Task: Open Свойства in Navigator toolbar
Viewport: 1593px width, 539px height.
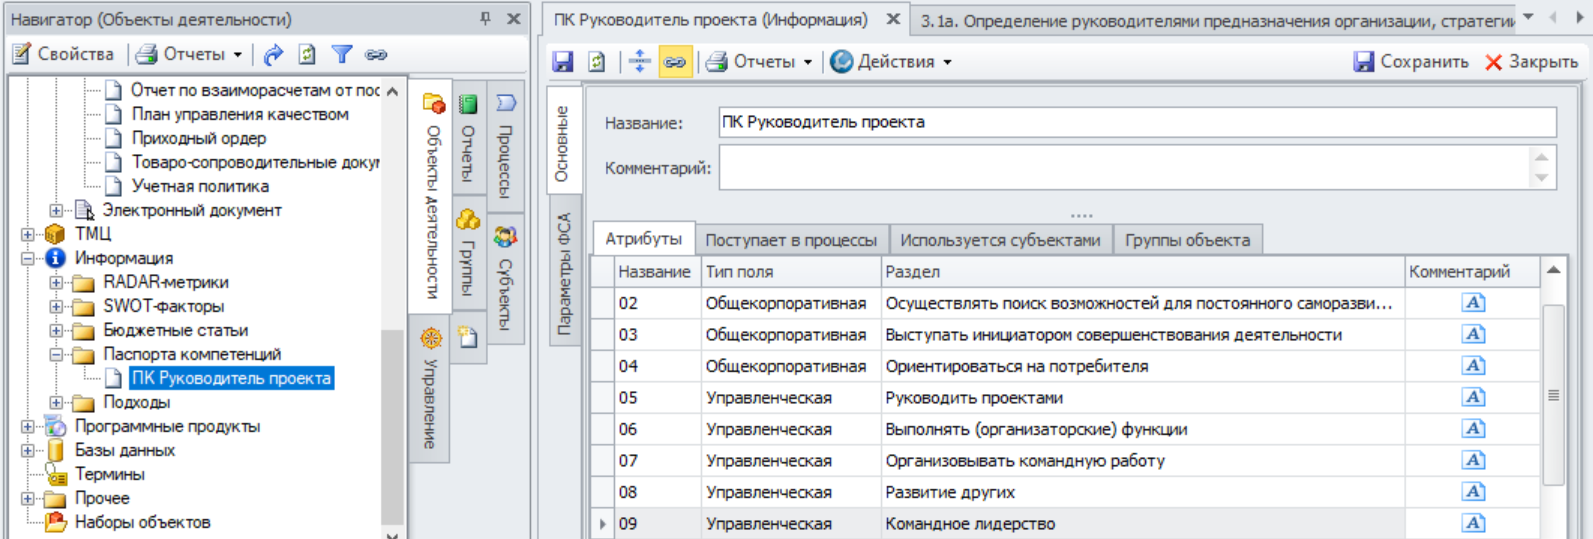Action: 64,55
